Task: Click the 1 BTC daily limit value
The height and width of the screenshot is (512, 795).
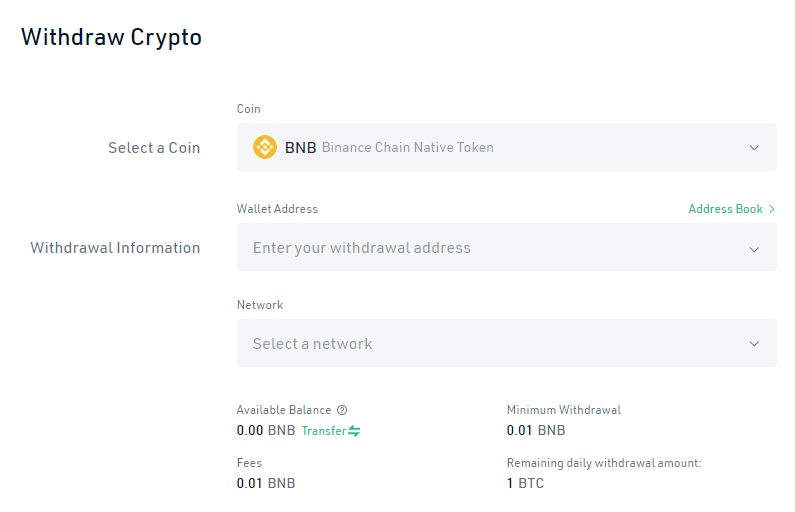Action: pos(525,483)
